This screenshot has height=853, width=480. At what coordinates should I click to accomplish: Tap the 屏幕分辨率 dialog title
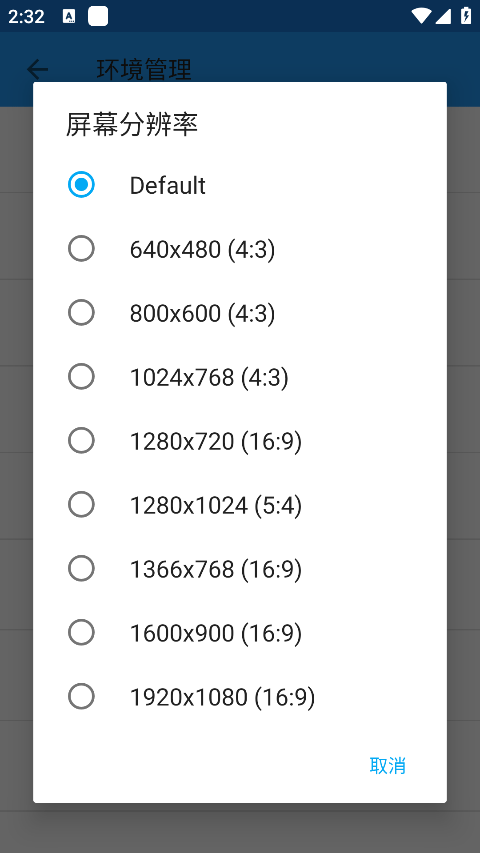(132, 124)
